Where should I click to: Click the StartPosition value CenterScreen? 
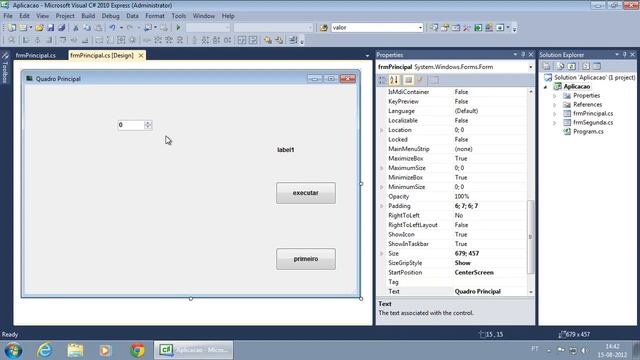tap(474, 273)
